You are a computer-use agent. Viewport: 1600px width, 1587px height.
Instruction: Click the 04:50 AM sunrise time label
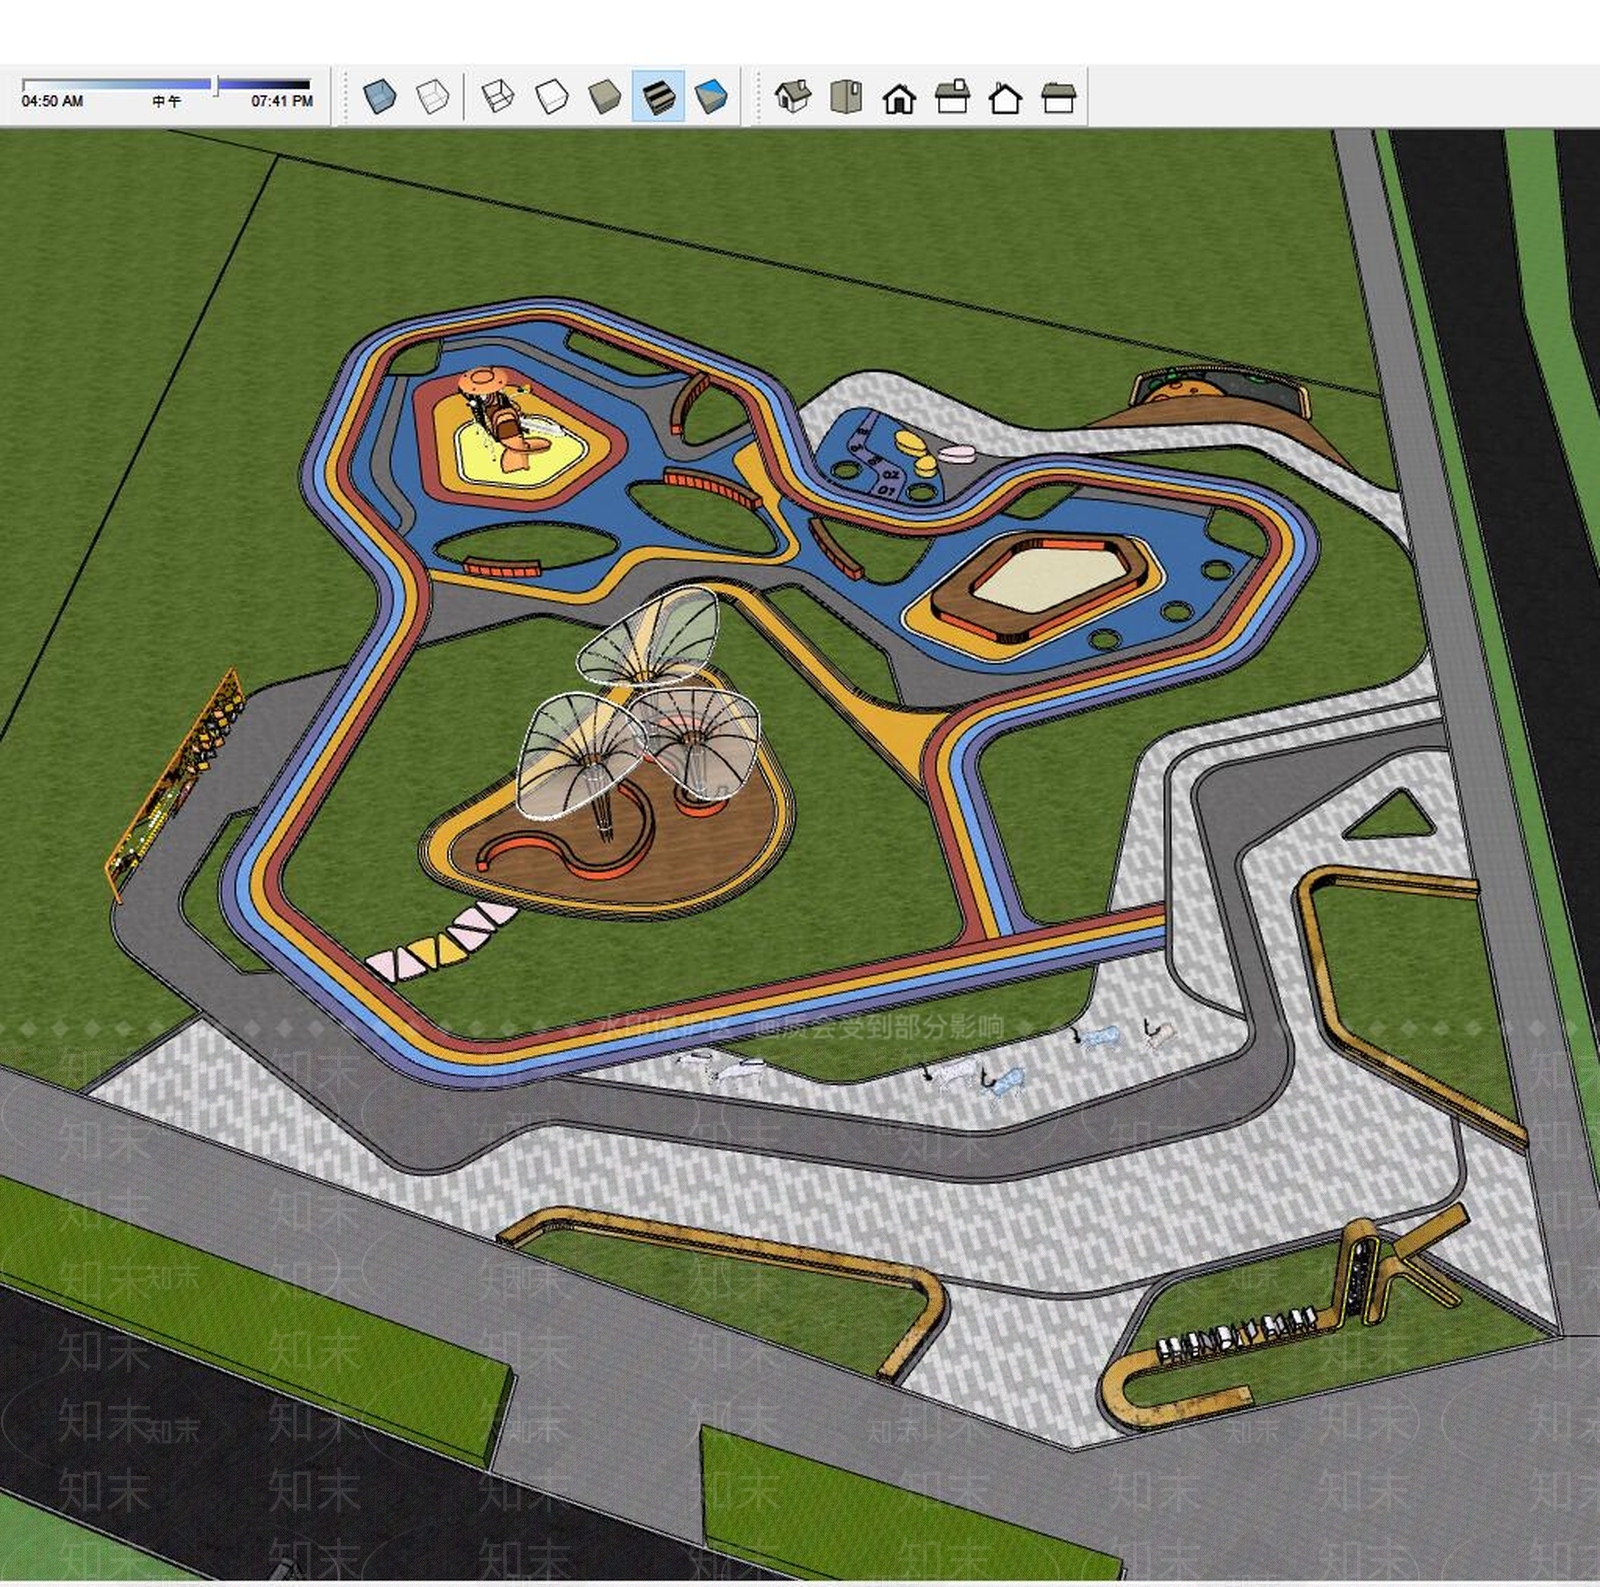(52, 102)
